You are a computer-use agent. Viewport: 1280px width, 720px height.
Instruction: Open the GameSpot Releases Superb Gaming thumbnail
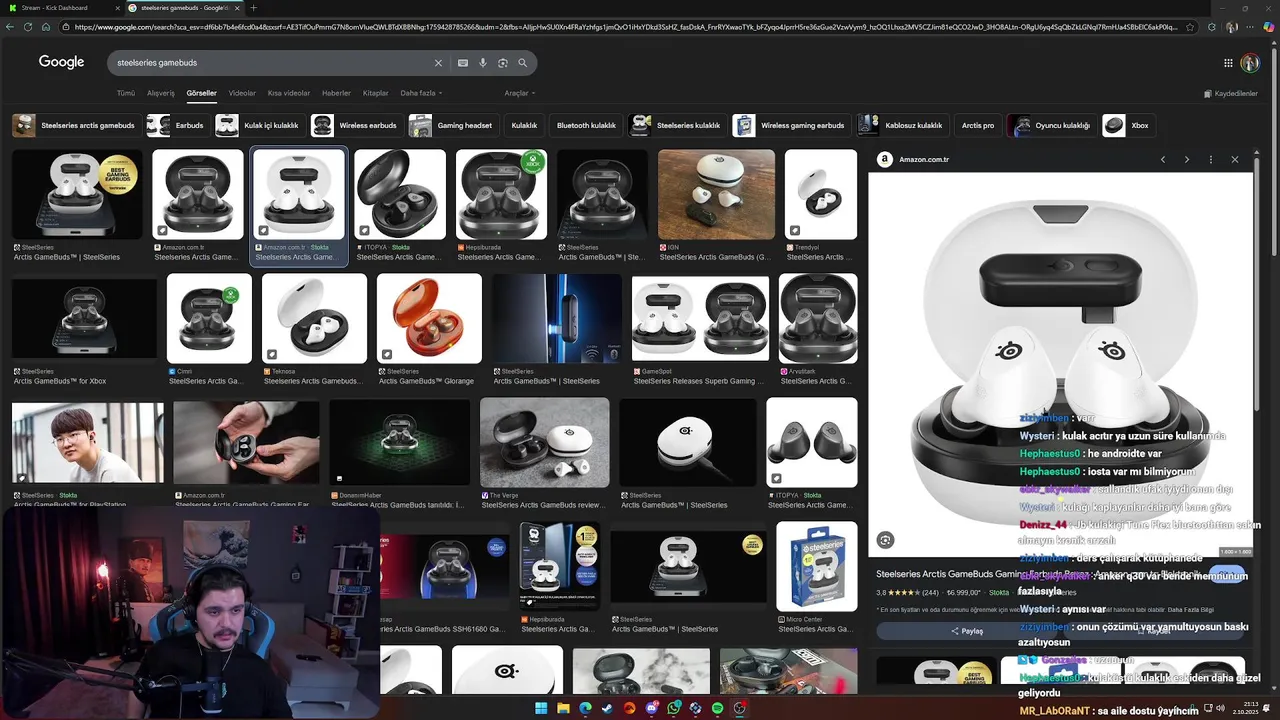tap(700, 319)
